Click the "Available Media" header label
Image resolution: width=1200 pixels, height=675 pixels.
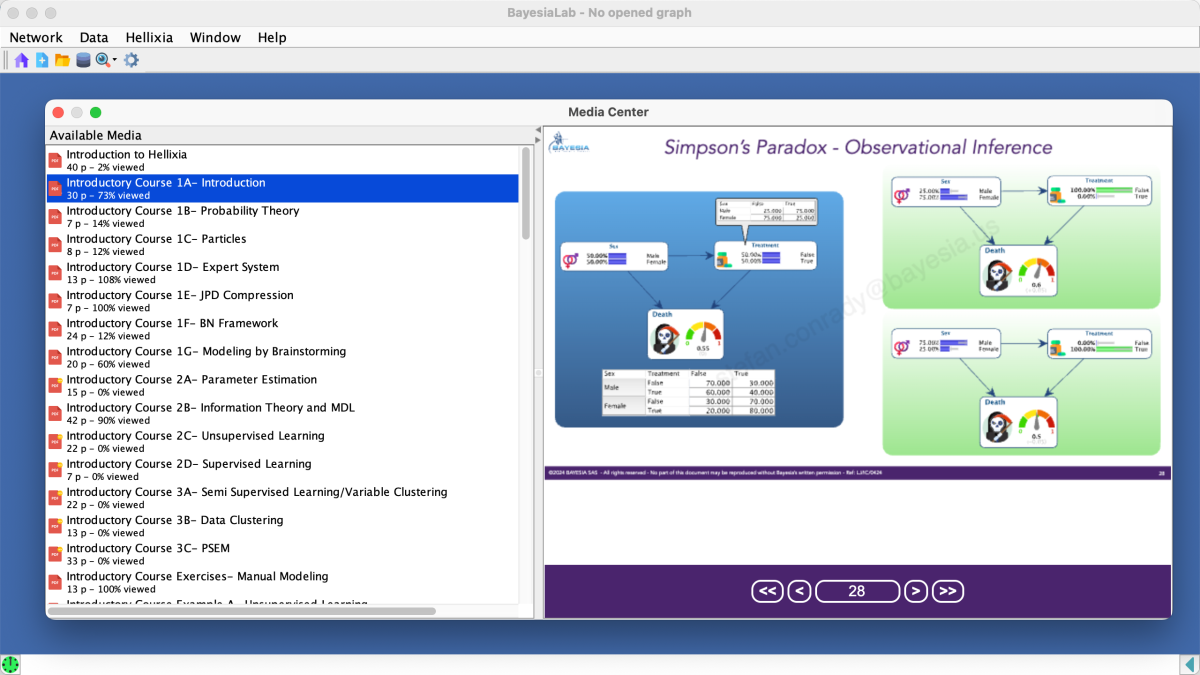pyautogui.click(x=96, y=135)
